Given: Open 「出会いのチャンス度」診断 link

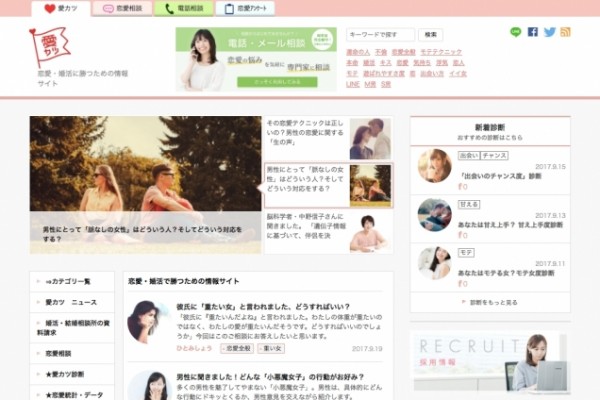Looking at the screenshot, I should 500,176.
